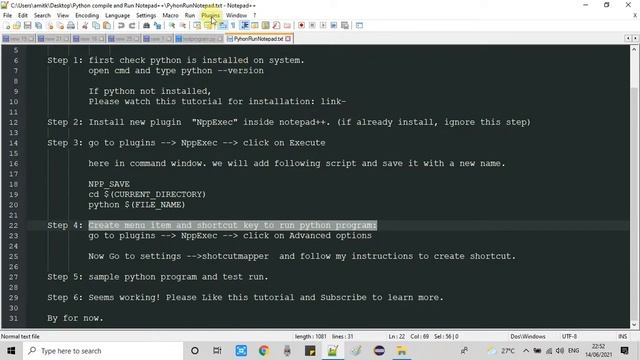Click the Paste clipboard icon
Viewport: 640px width, 360px height.
tap(107, 25)
